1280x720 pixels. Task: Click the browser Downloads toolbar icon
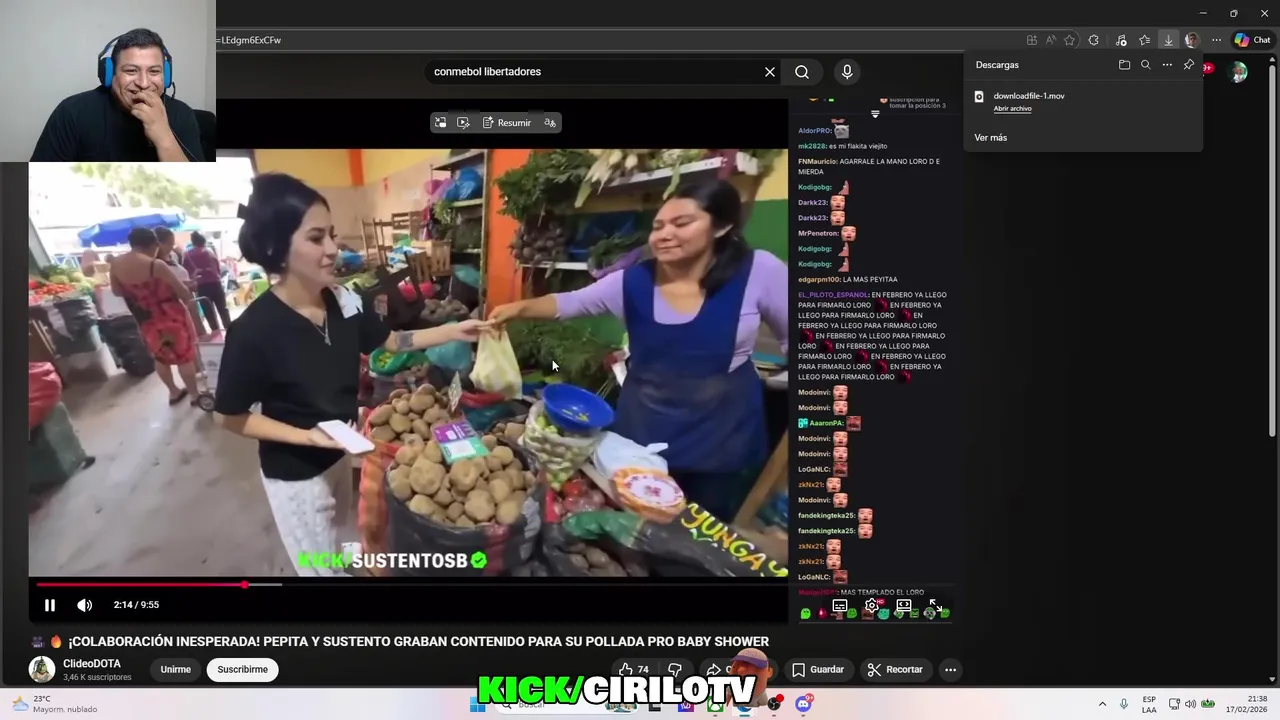coord(1168,40)
